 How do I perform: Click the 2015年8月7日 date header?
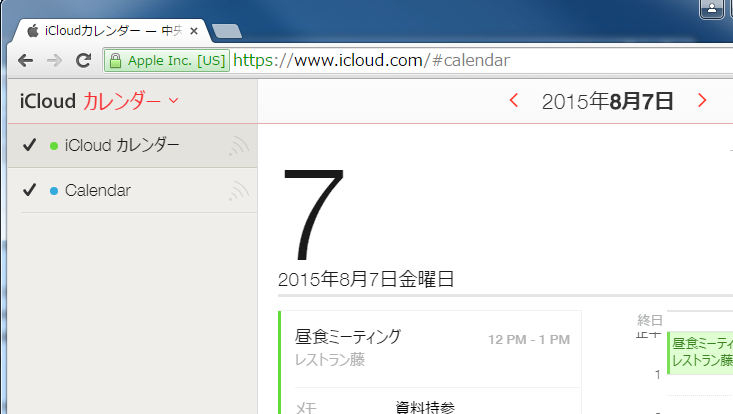608,101
